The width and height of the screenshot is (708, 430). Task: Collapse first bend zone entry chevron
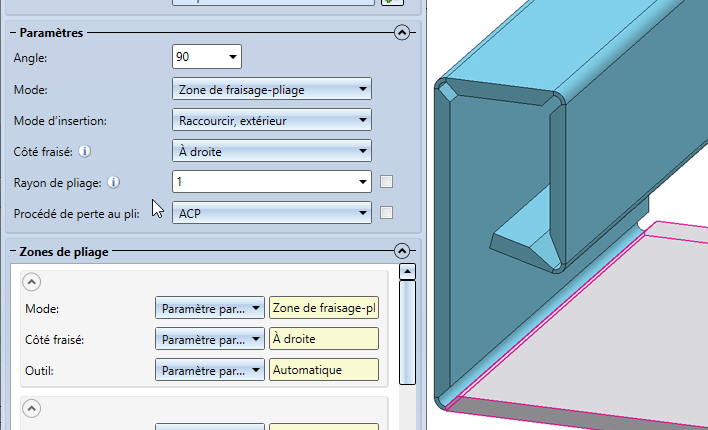click(31, 282)
